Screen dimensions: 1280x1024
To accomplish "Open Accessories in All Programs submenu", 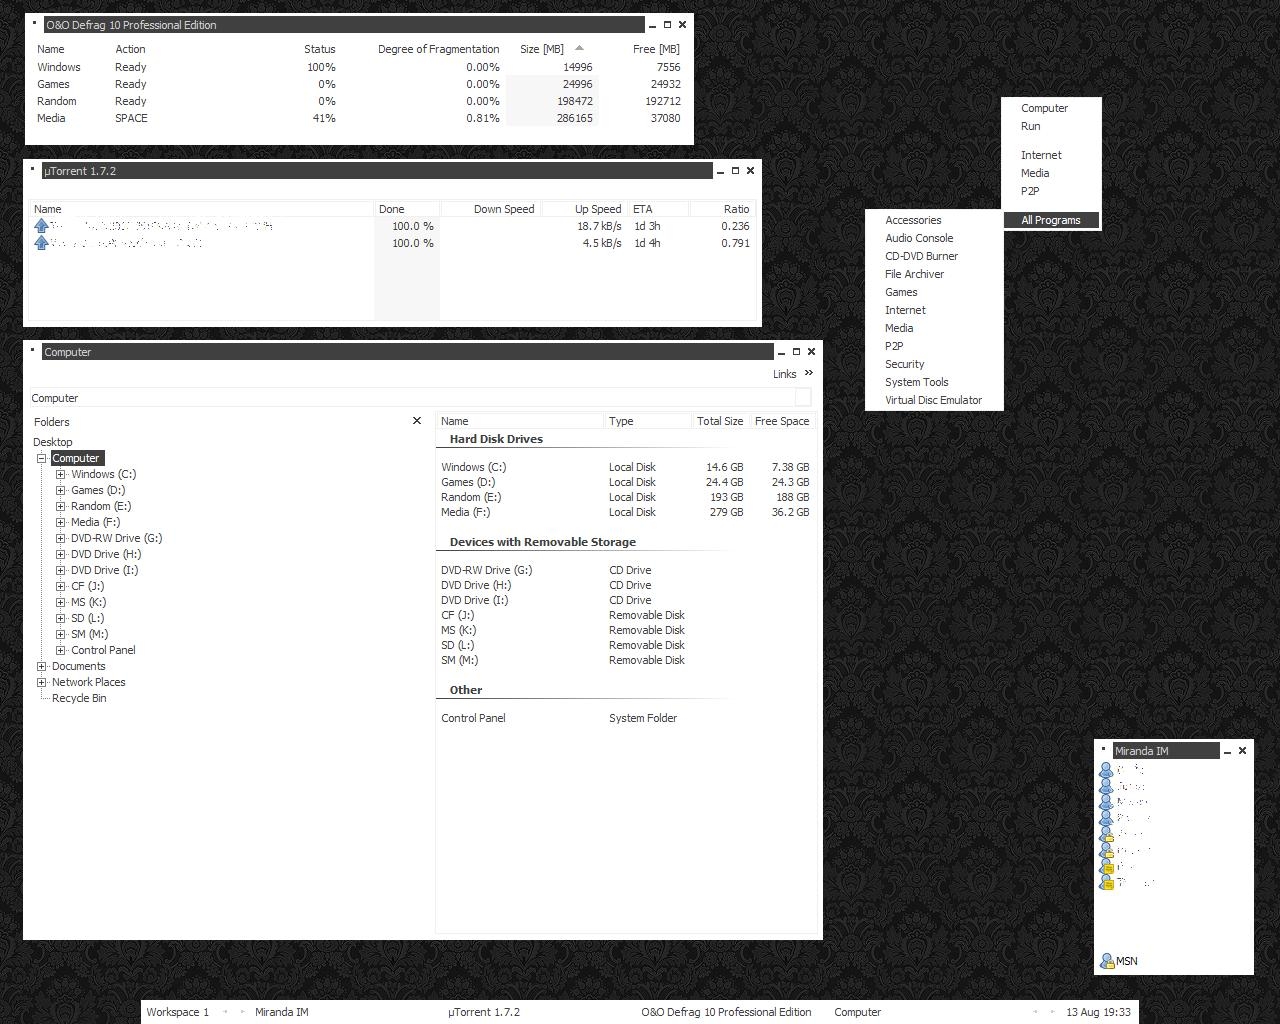I will click(913, 220).
